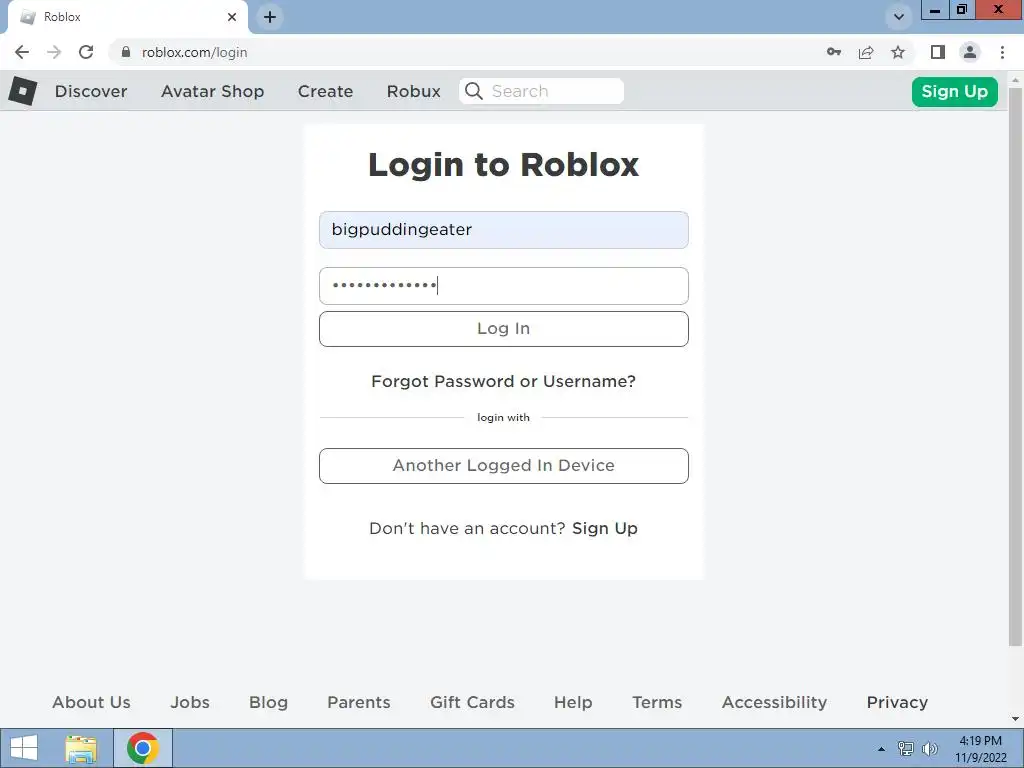Open Privacy footer link
The height and width of the screenshot is (768, 1024).
point(897,702)
